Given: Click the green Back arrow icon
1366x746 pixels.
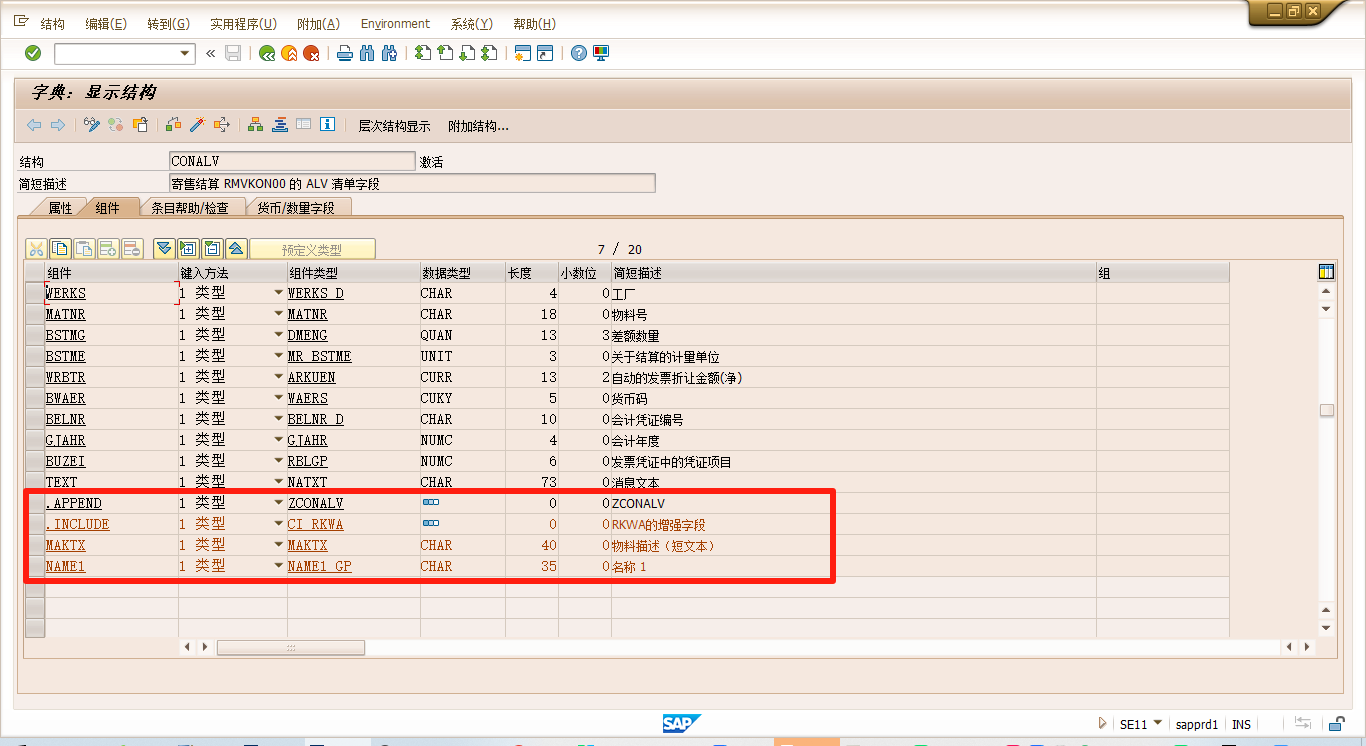Looking at the screenshot, I should tap(266, 53).
